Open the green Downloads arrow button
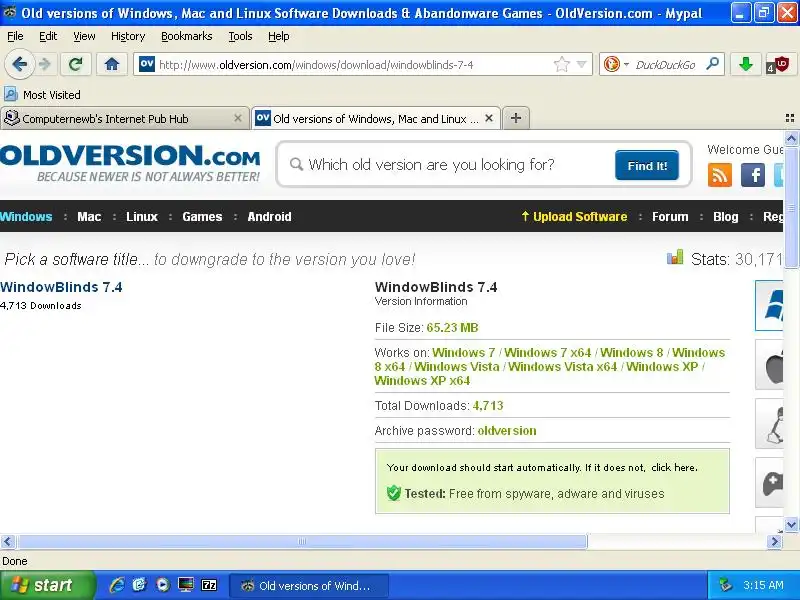This screenshot has height=600, width=800. [x=746, y=64]
